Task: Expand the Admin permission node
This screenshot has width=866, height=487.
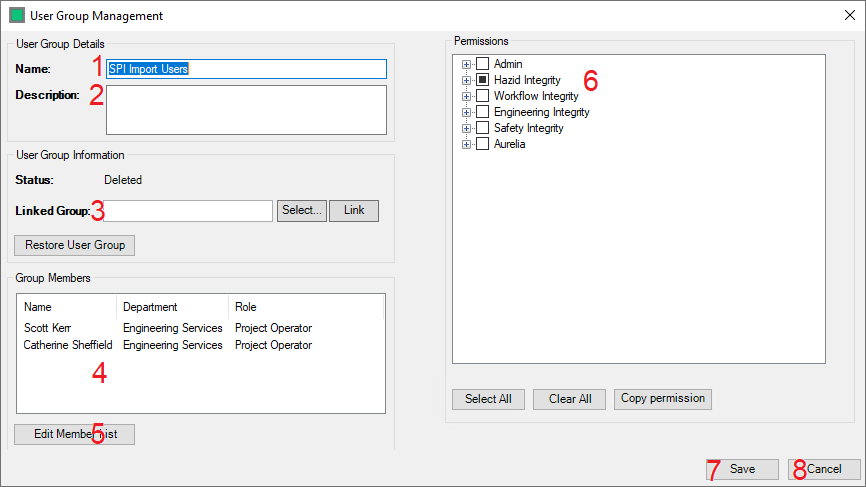Action: pyautogui.click(x=466, y=64)
